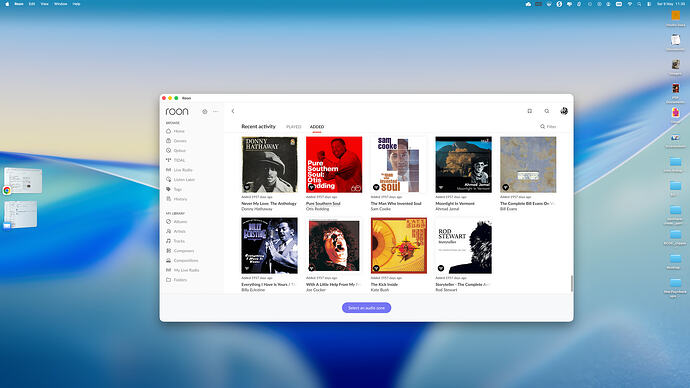Open Albums in My Library
The height and width of the screenshot is (388, 690).
176,222
